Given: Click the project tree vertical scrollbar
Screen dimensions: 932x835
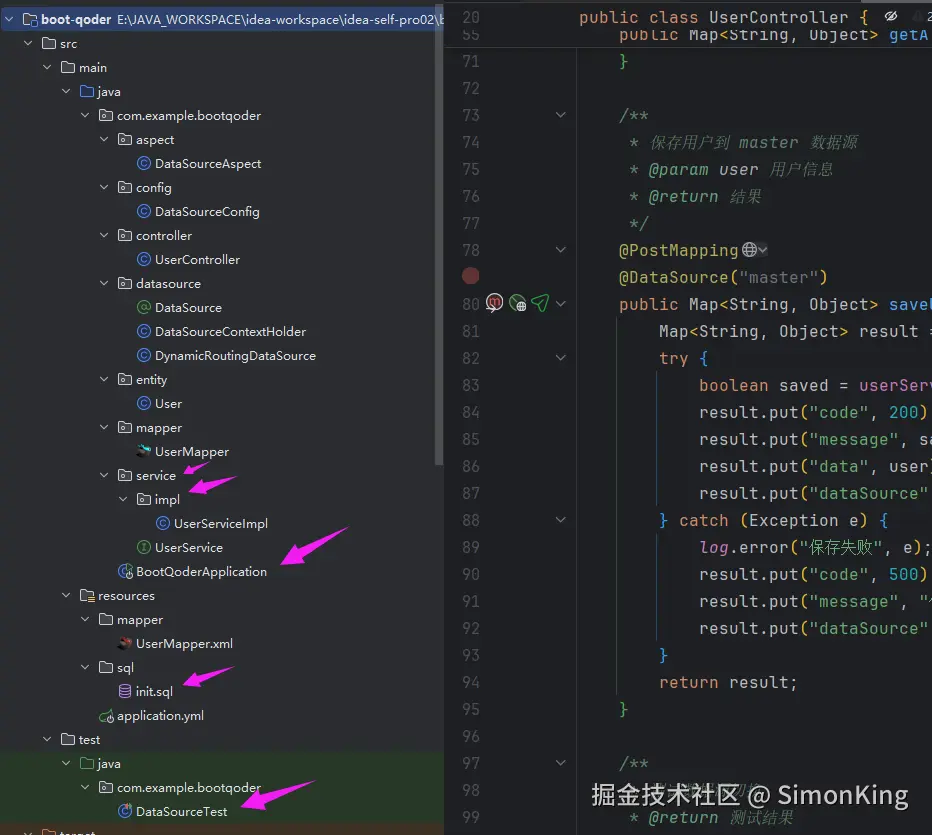Looking at the screenshot, I should [439, 235].
